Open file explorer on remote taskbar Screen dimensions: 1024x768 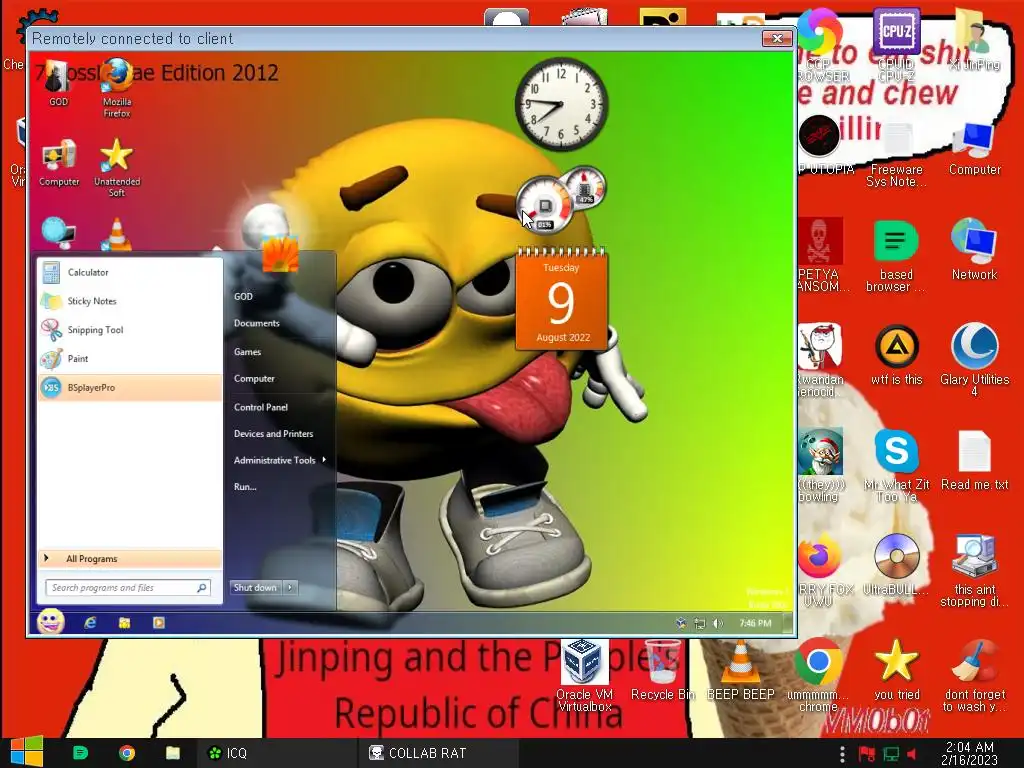point(124,623)
